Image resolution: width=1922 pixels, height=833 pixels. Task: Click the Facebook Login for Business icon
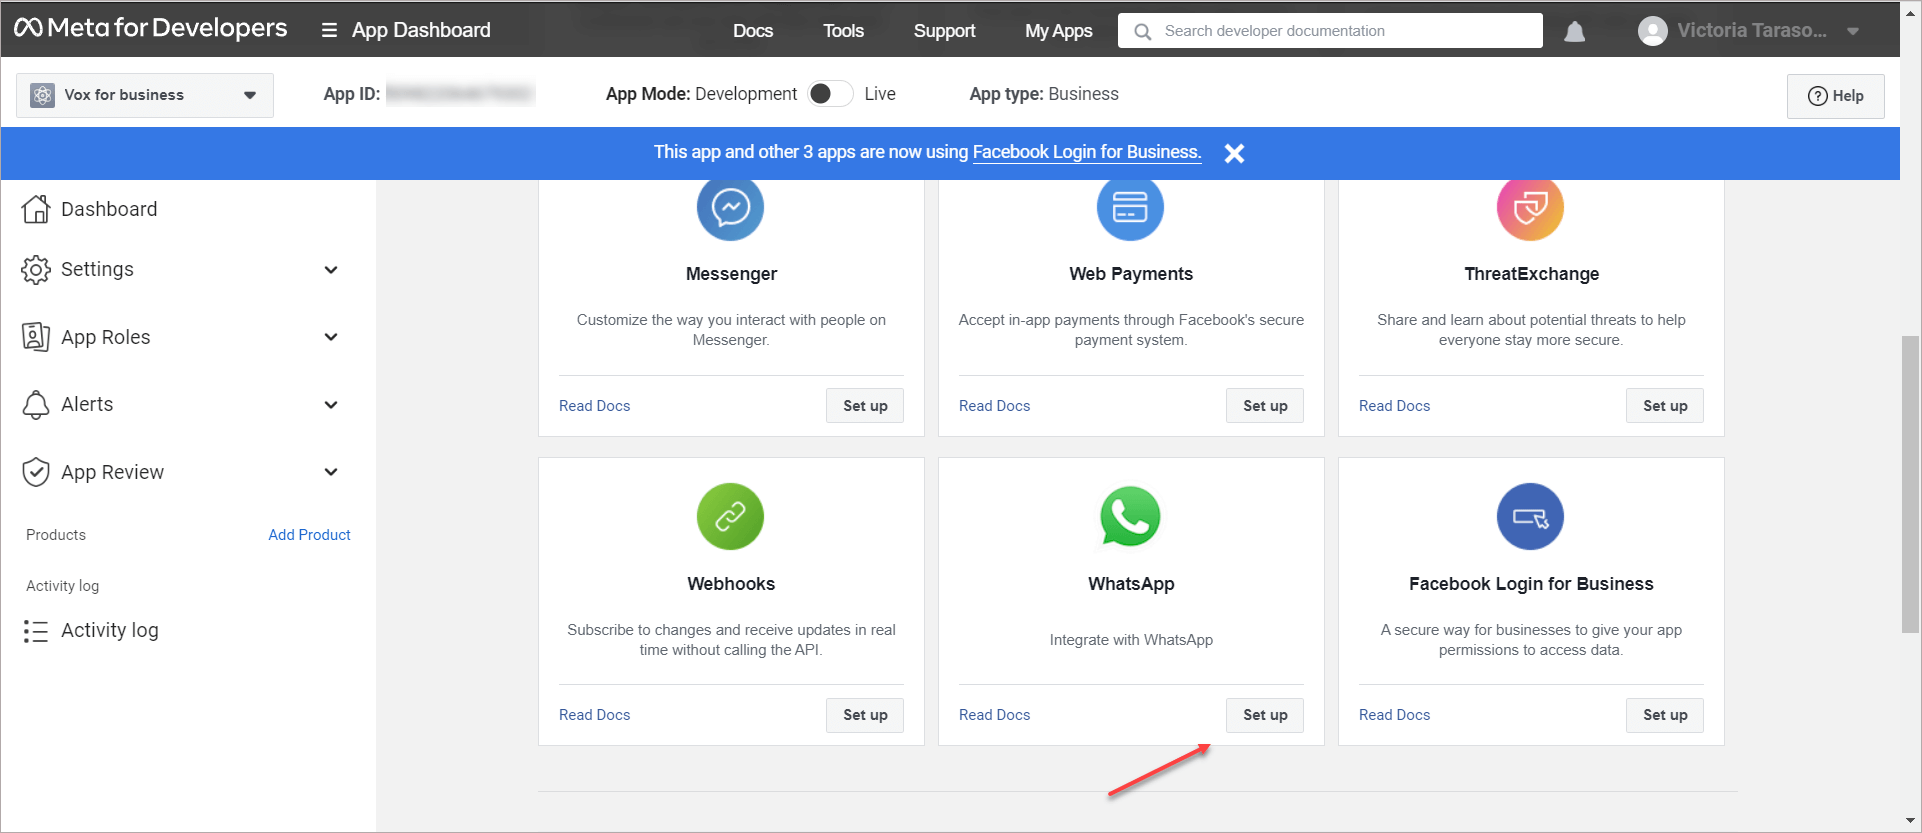(x=1530, y=516)
